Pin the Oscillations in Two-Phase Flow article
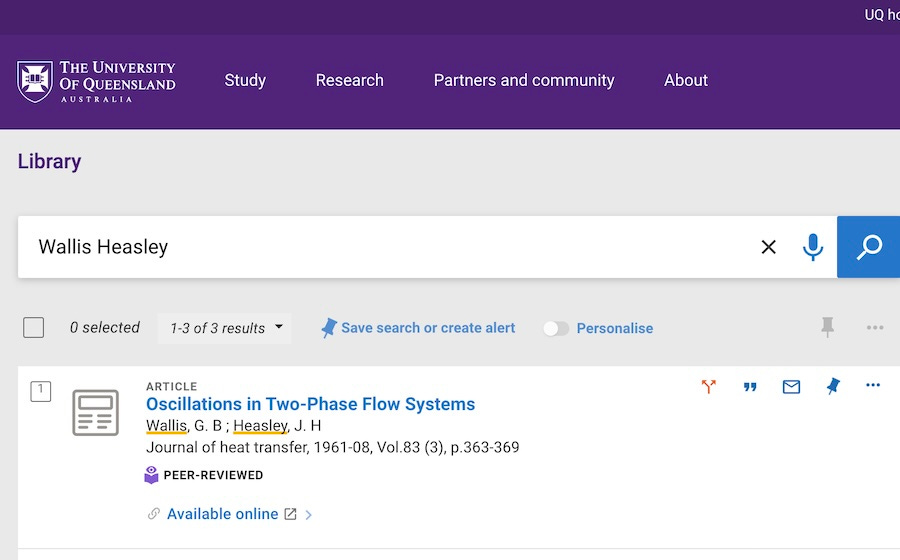900x560 pixels. (x=833, y=386)
